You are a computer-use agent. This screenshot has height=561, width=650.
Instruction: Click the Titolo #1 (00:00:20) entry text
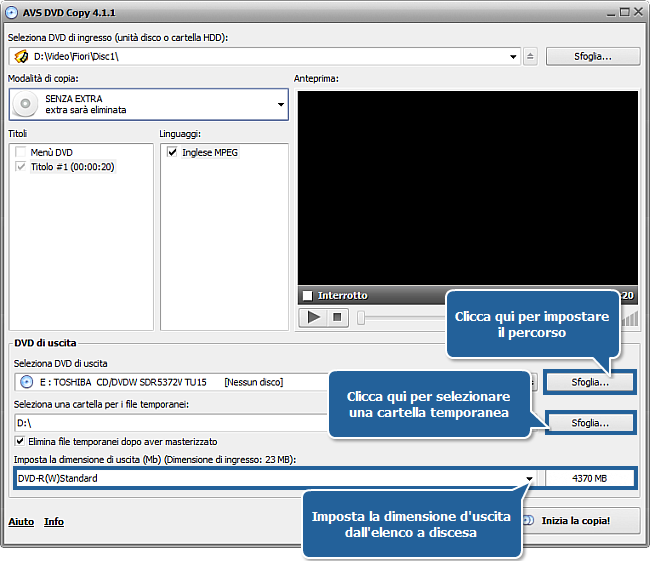(73, 167)
